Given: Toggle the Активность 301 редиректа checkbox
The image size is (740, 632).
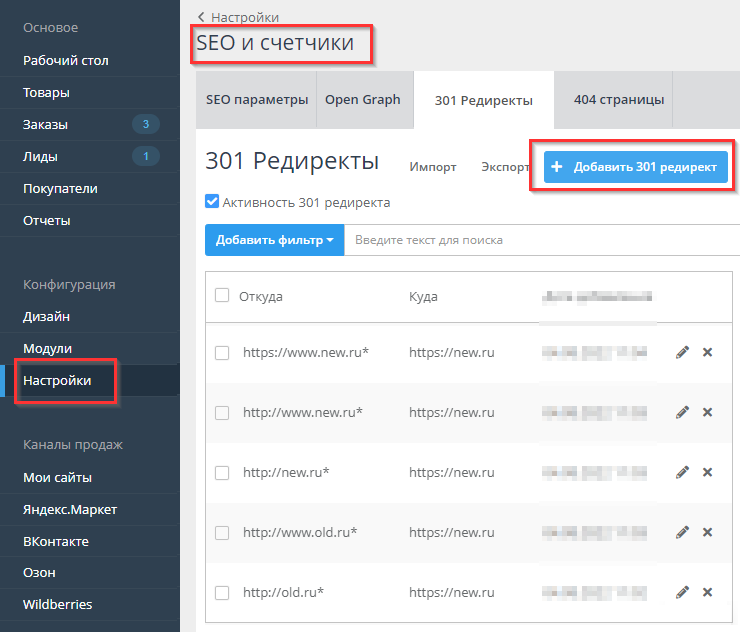Looking at the screenshot, I should [x=212, y=202].
